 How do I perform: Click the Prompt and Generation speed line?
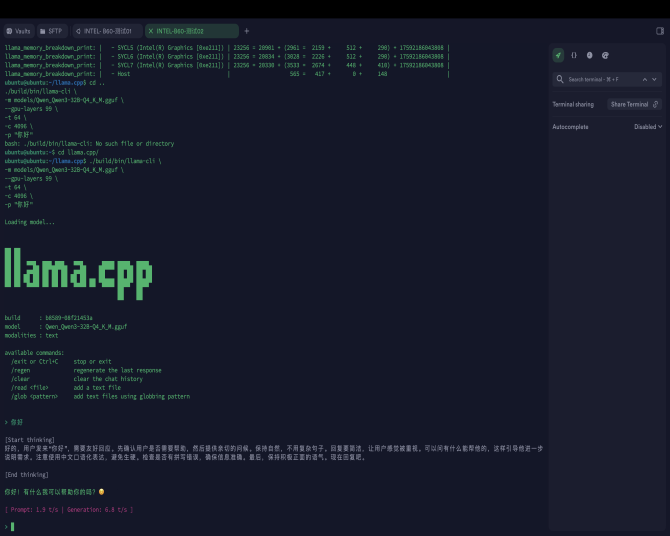[x=69, y=509]
